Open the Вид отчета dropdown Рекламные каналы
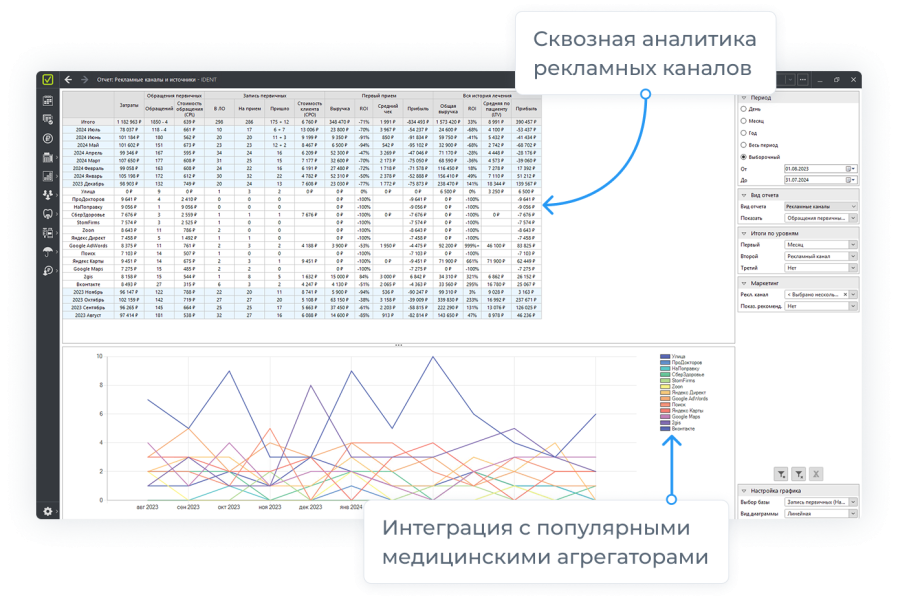Viewport: 898px width, 600px height. pyautogui.click(x=820, y=206)
